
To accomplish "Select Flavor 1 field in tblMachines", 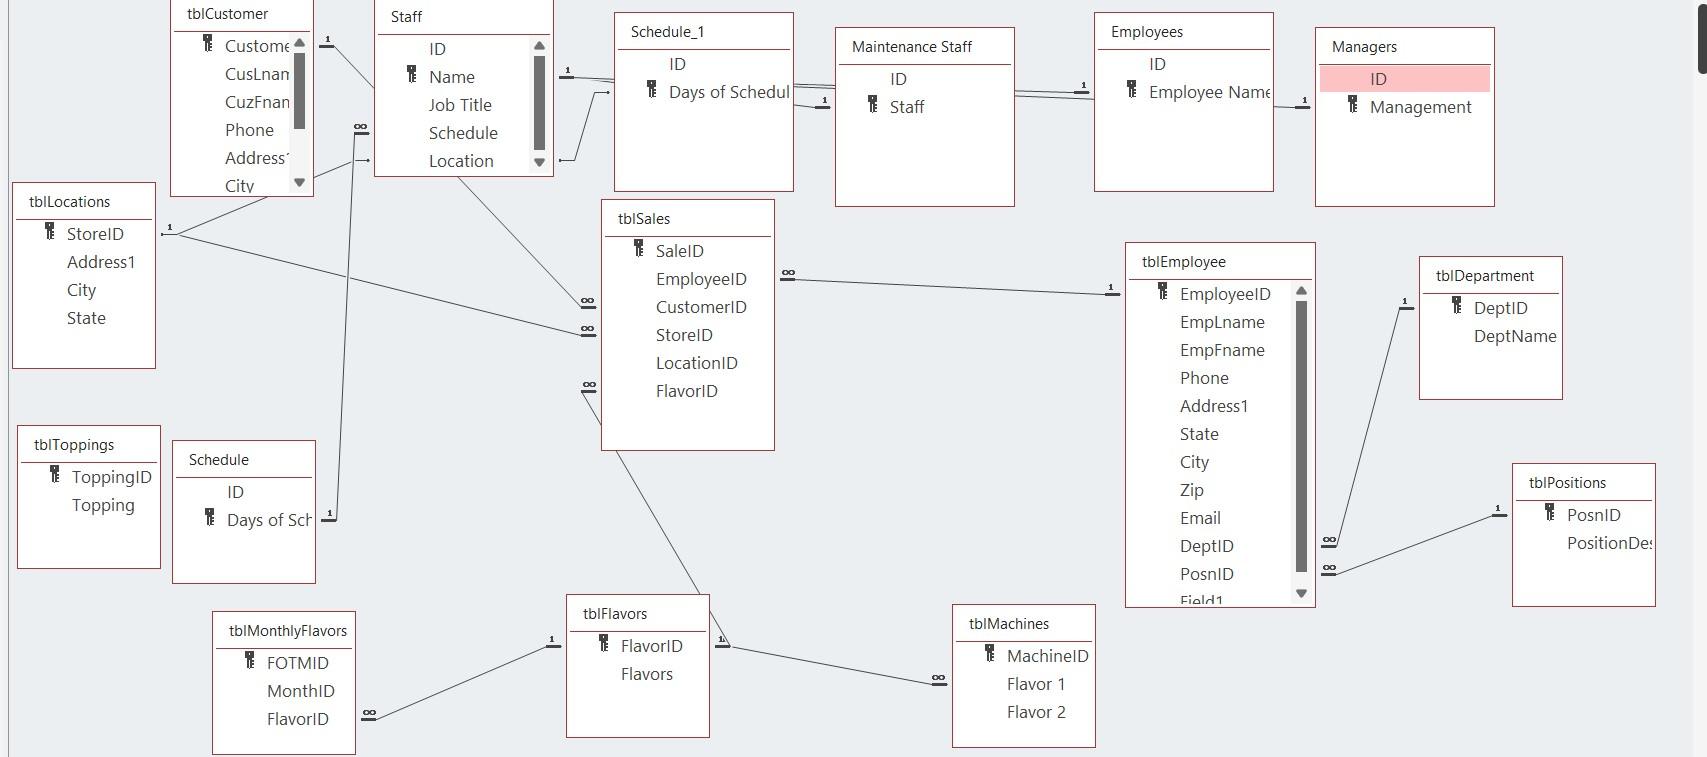I will [x=1036, y=684].
